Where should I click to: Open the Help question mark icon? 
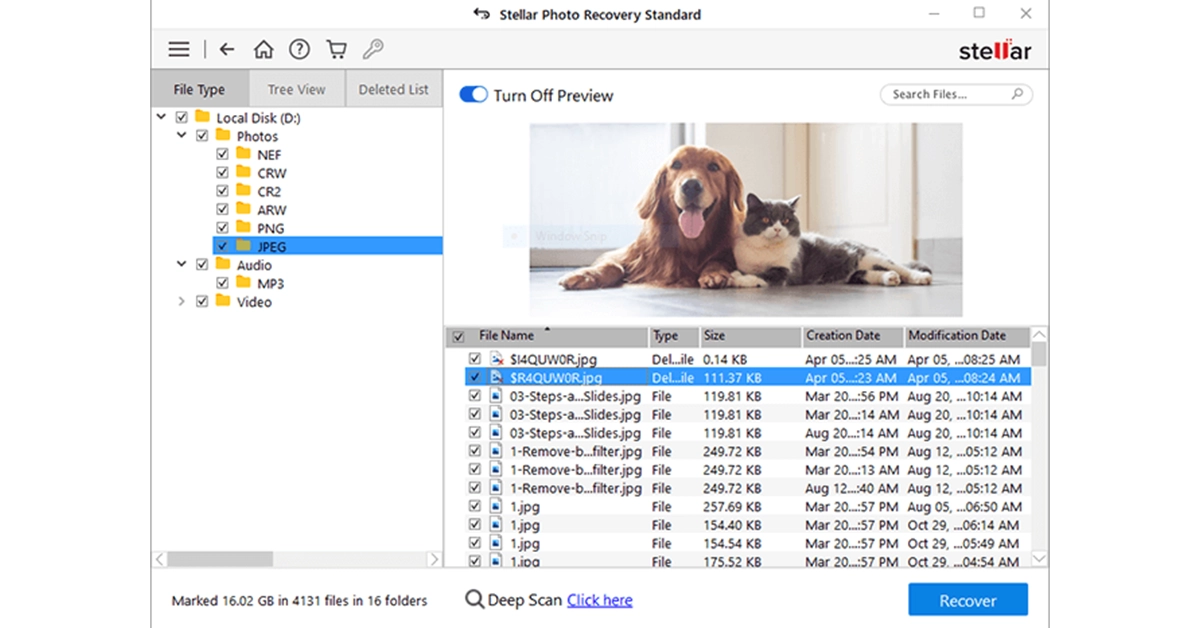pyautogui.click(x=299, y=49)
